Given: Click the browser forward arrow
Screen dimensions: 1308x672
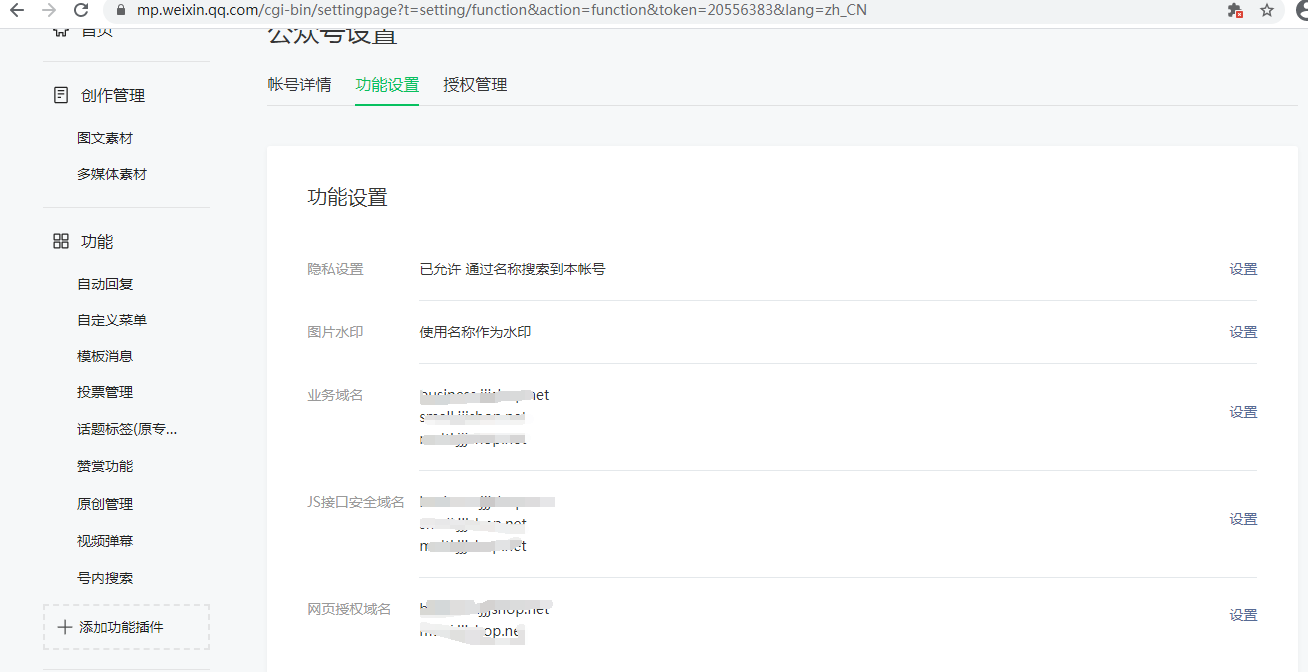Looking at the screenshot, I should coord(49,10).
